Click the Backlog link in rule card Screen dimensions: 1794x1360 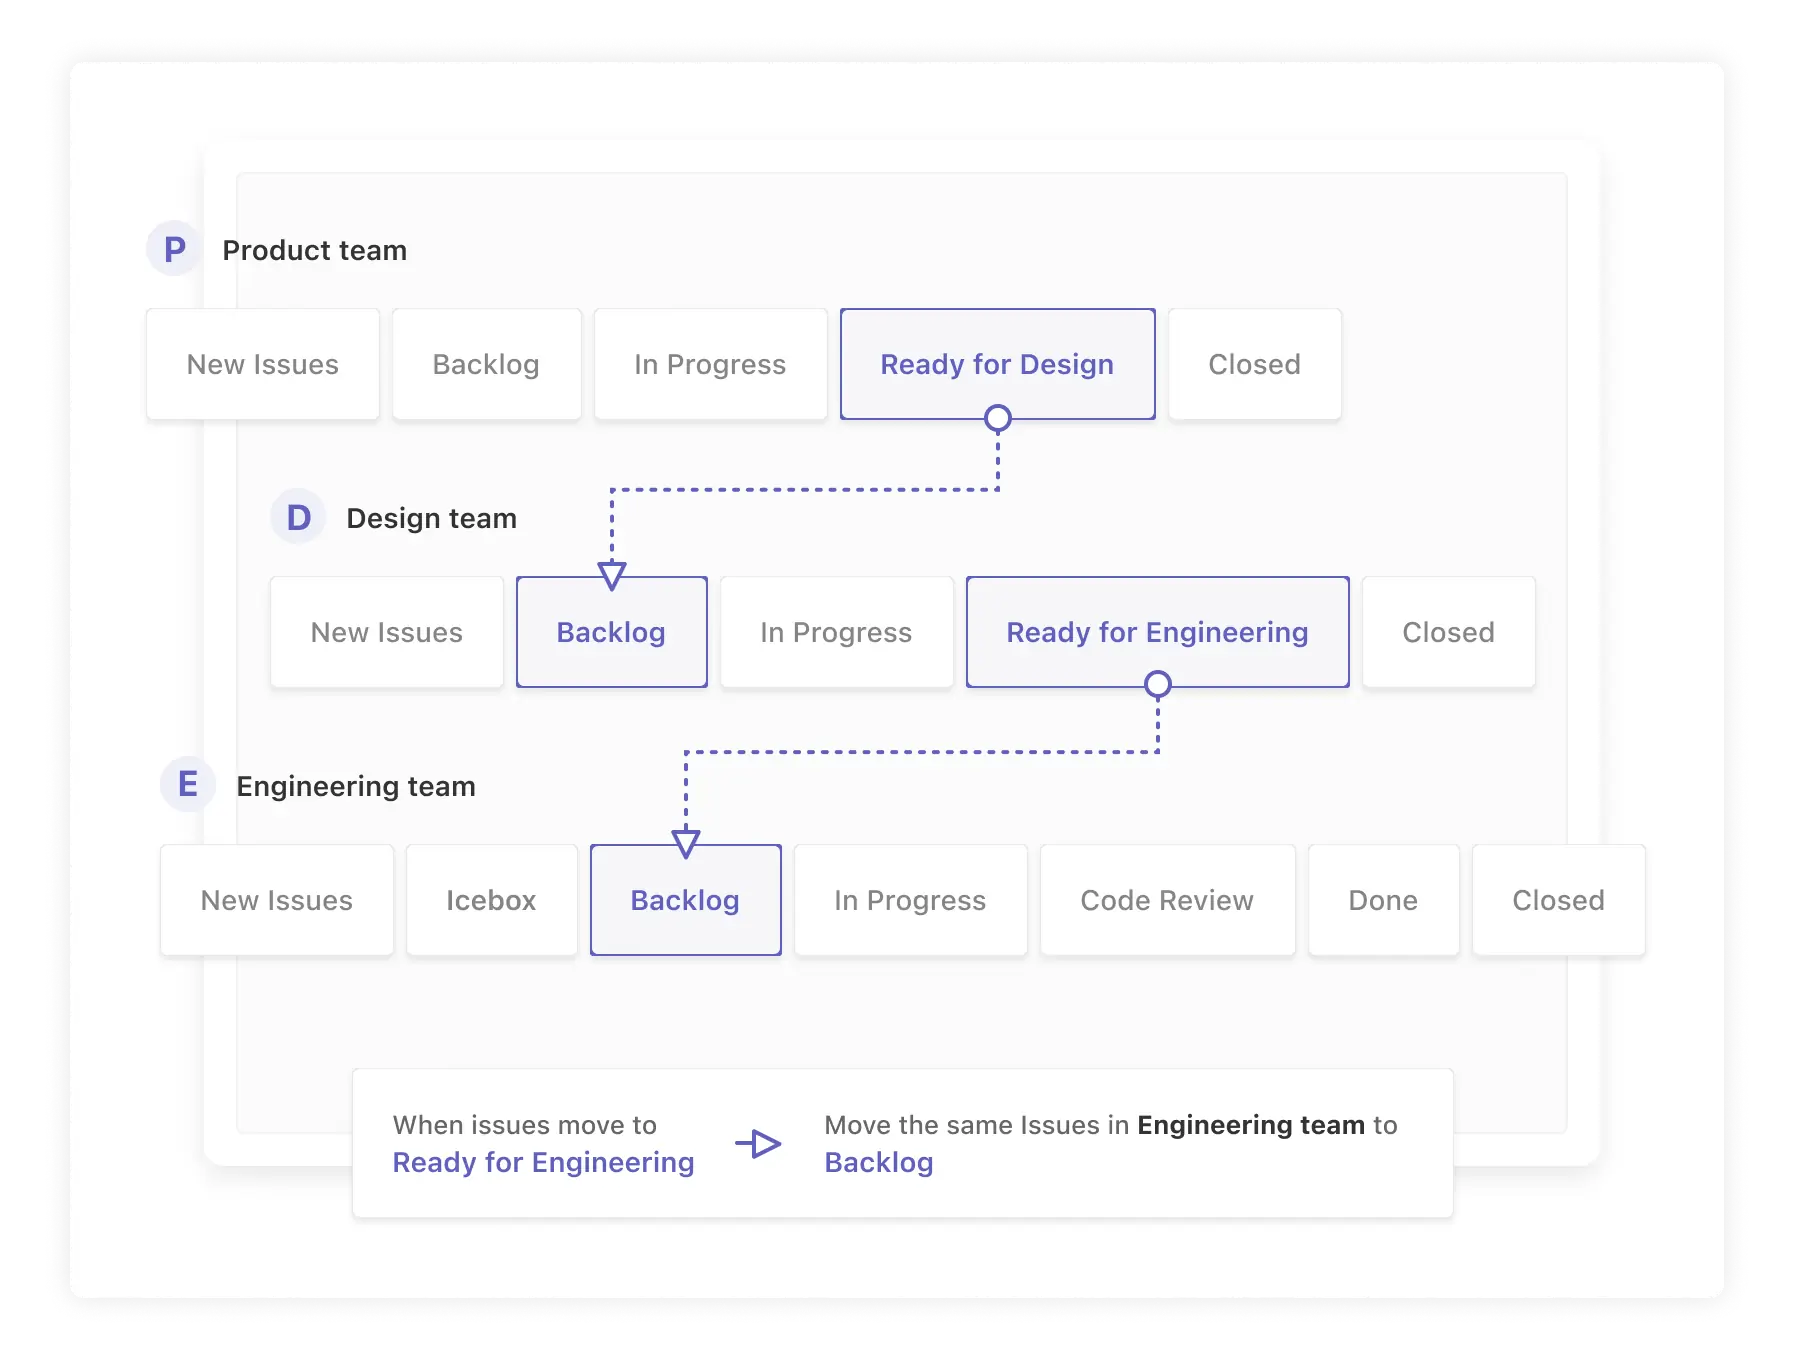pyautogui.click(x=879, y=1162)
